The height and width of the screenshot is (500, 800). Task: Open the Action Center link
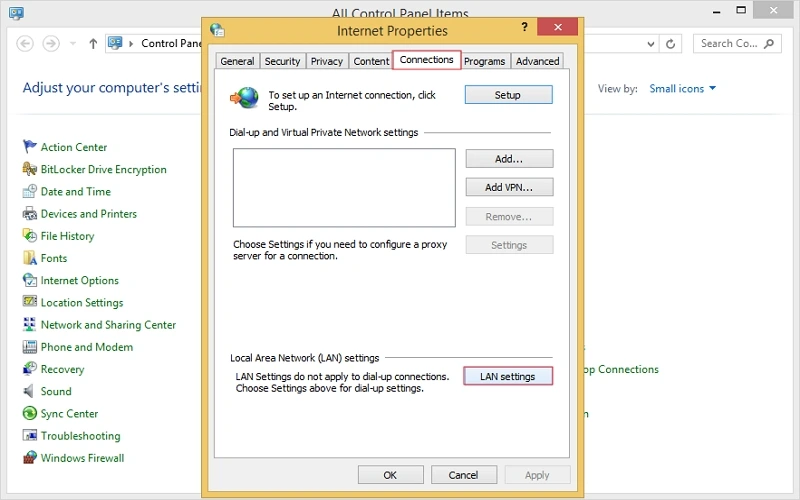pyautogui.click(x=74, y=147)
